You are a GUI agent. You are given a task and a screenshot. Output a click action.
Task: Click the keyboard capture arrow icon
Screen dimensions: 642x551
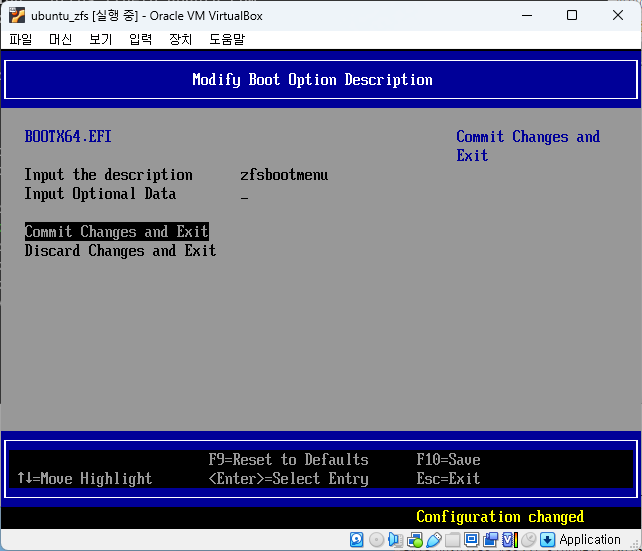(x=547, y=540)
